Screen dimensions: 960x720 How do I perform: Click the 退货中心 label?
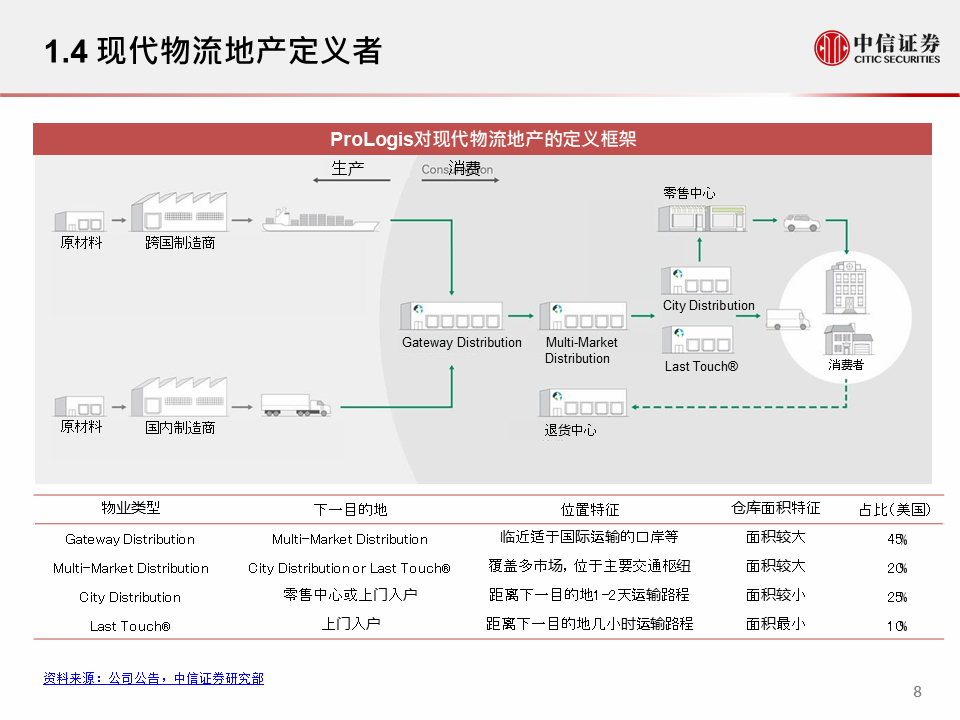click(570, 430)
